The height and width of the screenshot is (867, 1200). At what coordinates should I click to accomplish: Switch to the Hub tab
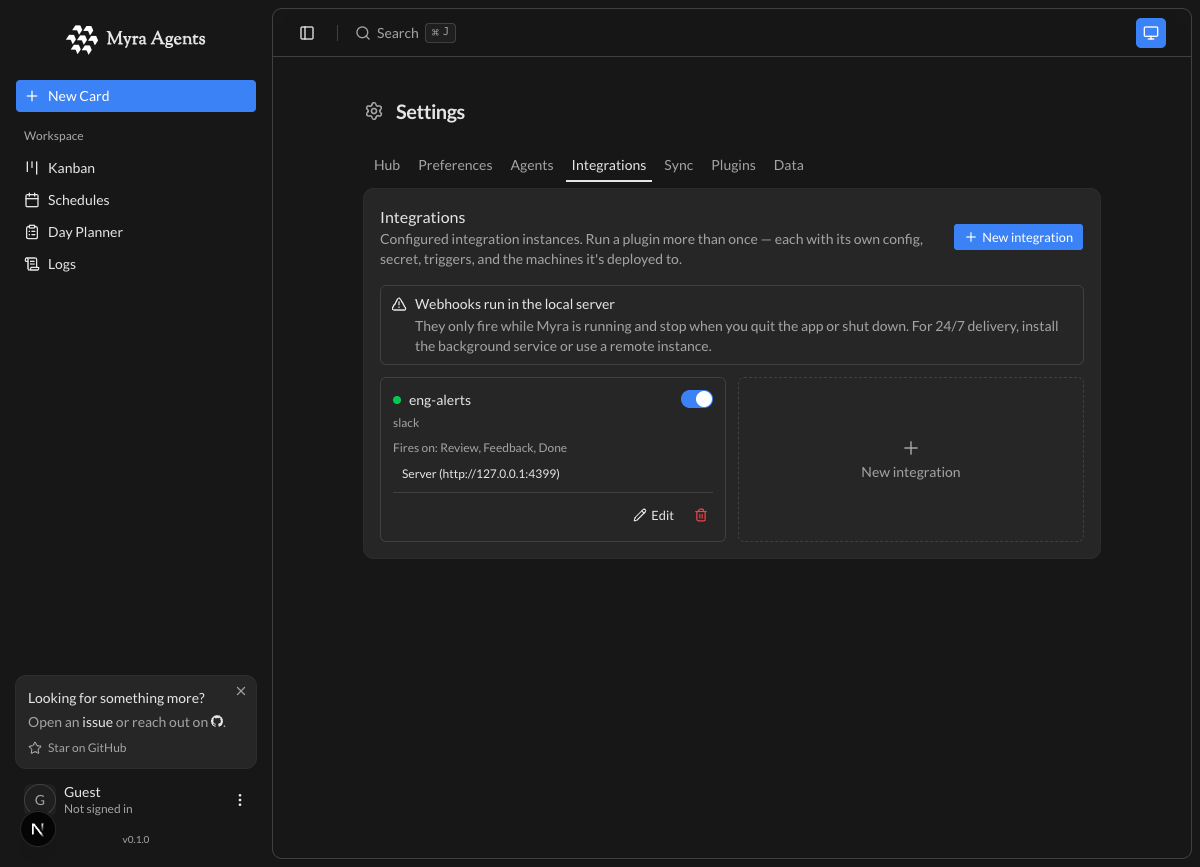[x=387, y=165]
